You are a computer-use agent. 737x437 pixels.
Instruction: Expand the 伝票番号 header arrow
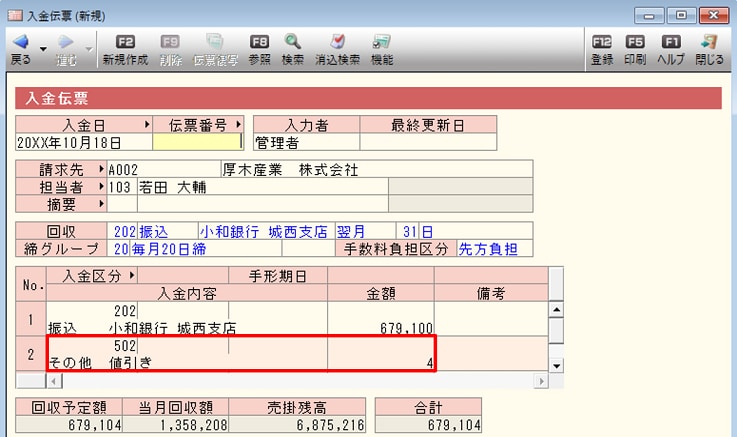point(238,125)
